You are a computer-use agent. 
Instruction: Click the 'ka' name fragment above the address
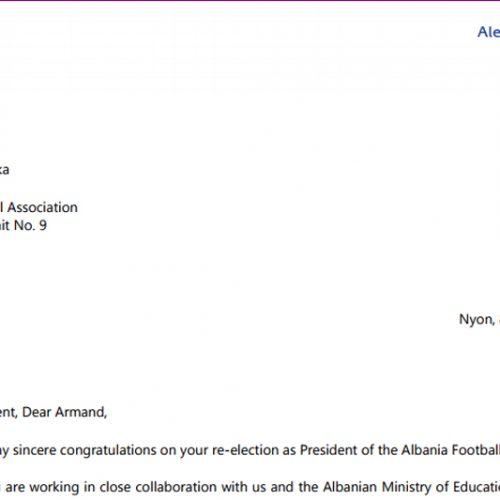[4, 170]
